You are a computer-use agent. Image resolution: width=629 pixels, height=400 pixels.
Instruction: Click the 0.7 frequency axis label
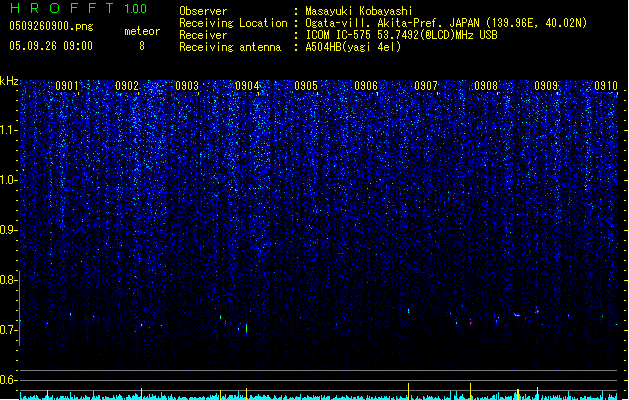(8, 330)
